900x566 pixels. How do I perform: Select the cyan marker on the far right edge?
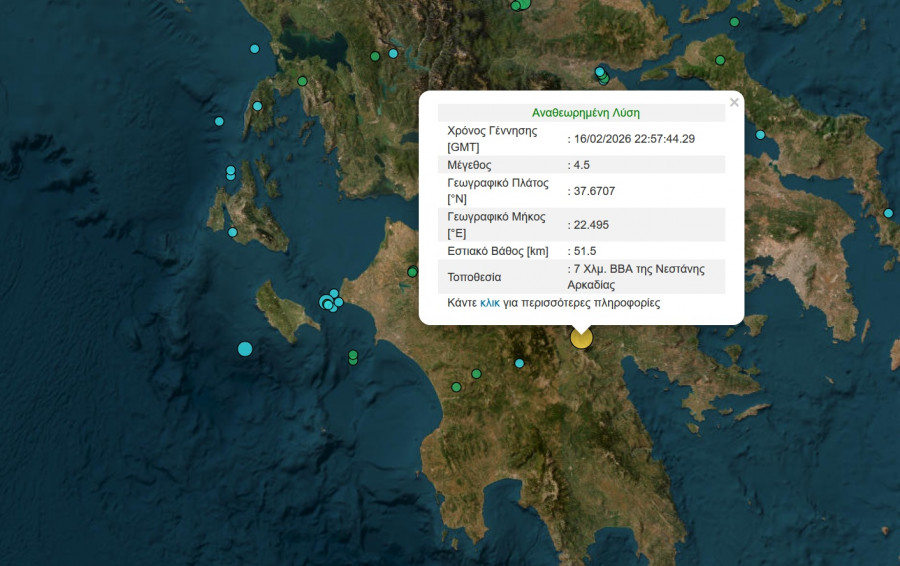(888, 213)
